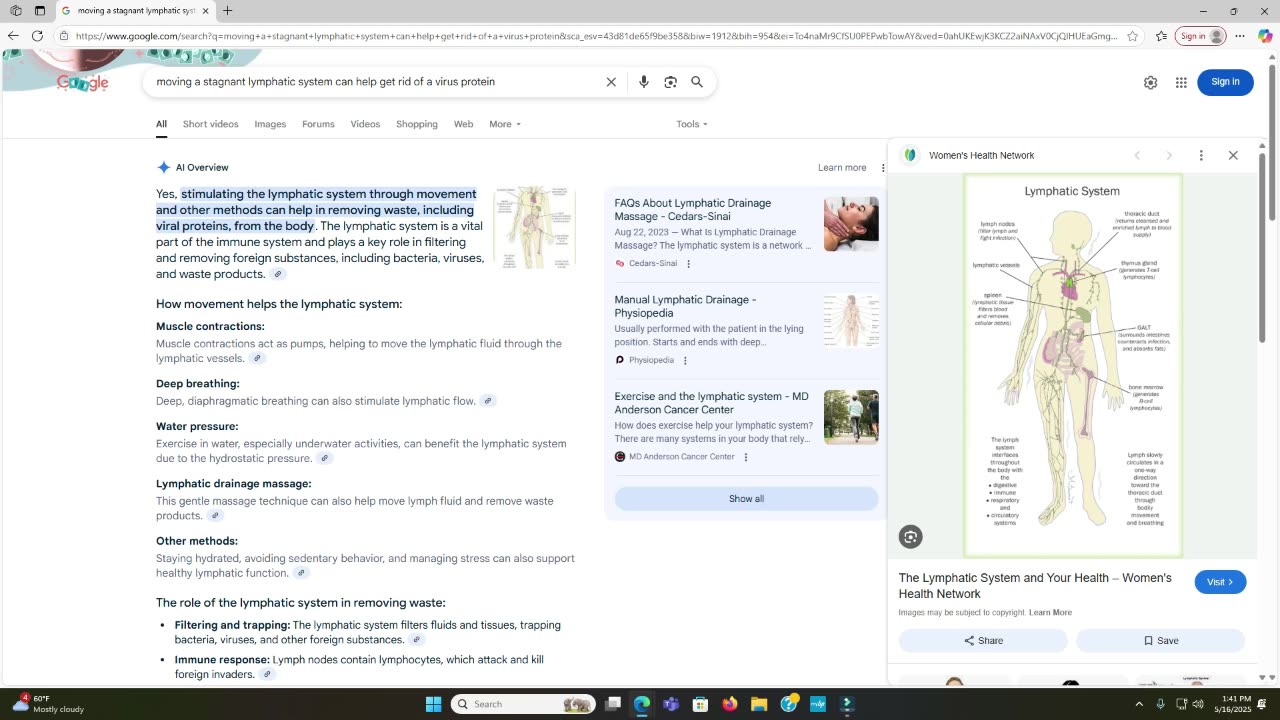Open source link for Deep breathing paragraph
The height and width of the screenshot is (720, 1280).
(488, 401)
